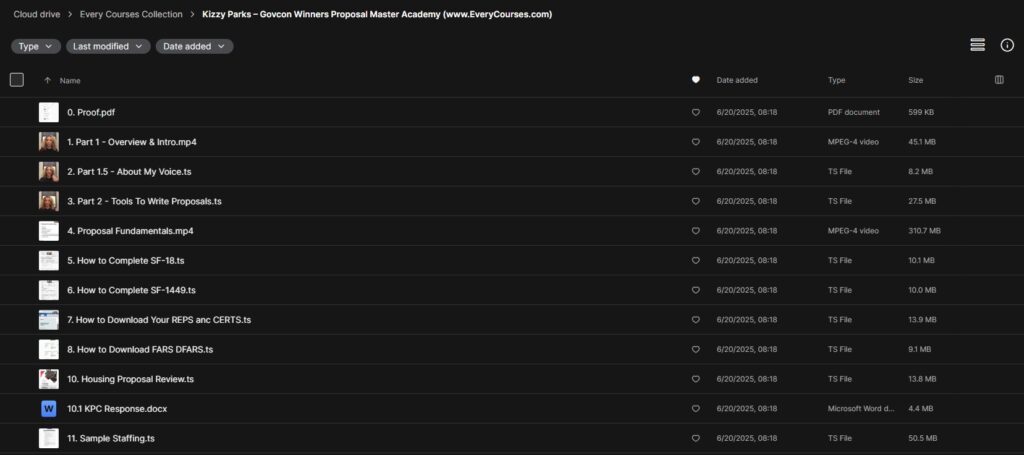
Task: Click the Kizzy Parks folder breadcrumb
Action: coord(377,14)
